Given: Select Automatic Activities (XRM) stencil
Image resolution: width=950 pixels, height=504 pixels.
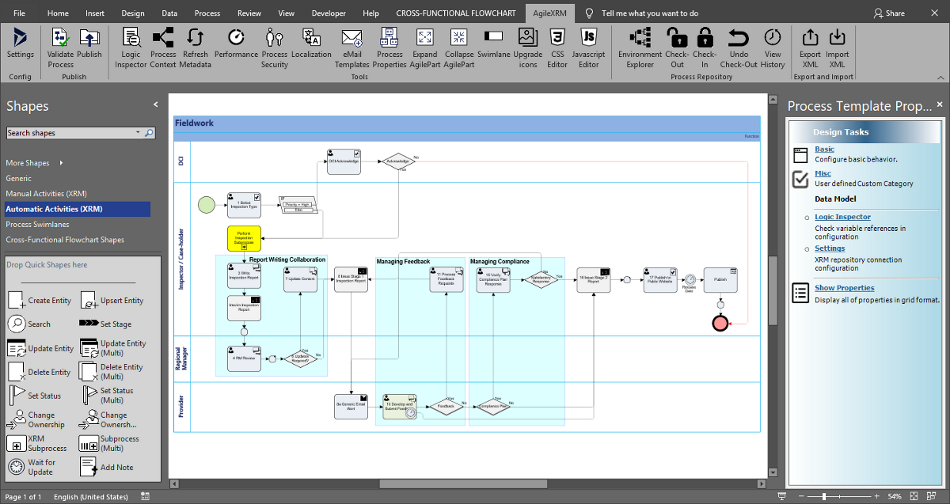Looking at the screenshot, I should click(x=78, y=209).
